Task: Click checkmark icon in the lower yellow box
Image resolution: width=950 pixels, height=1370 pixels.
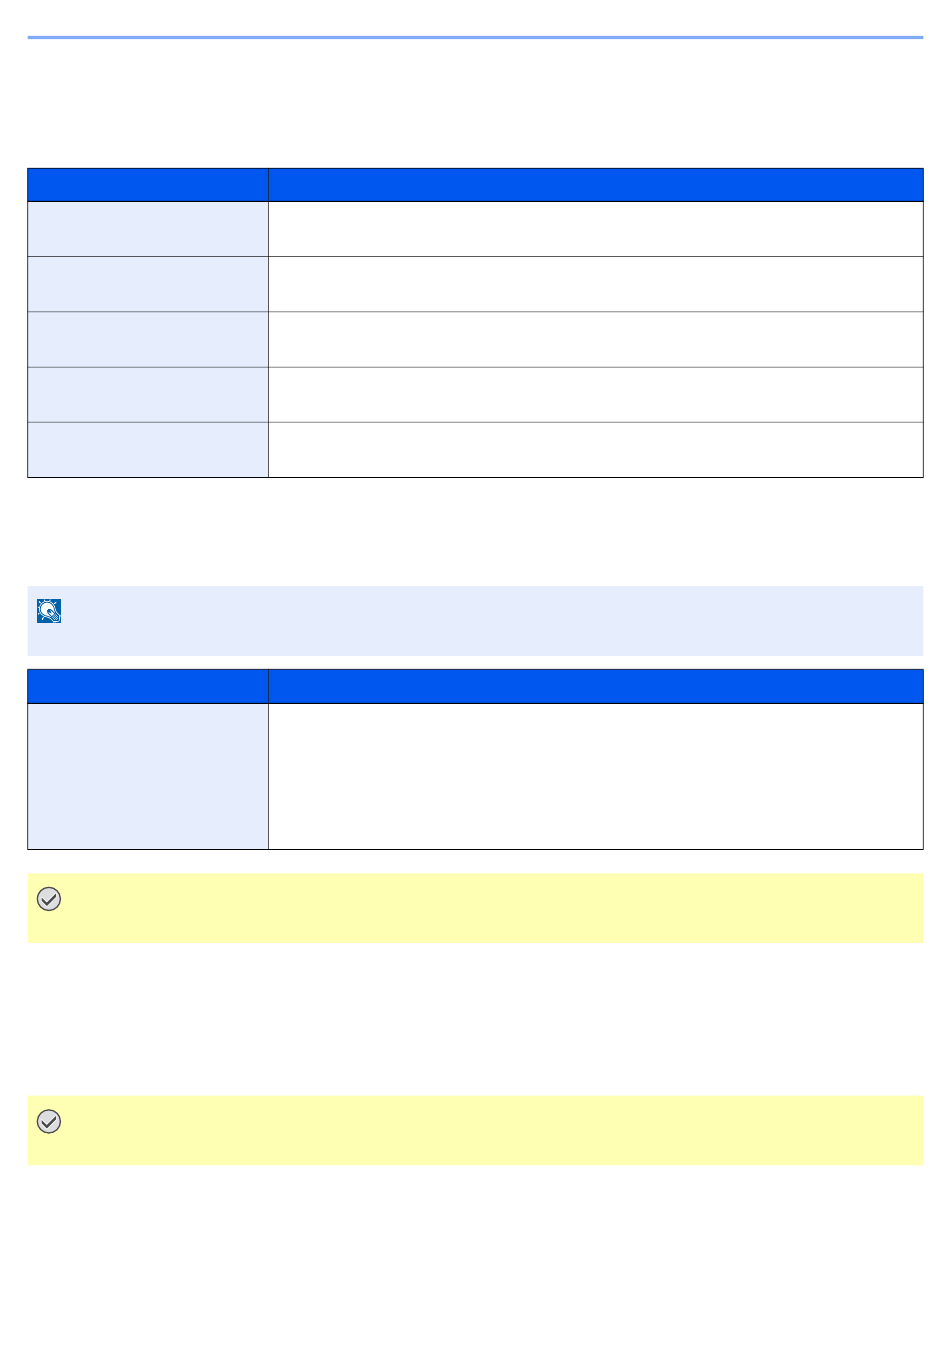Action: pos(49,1122)
